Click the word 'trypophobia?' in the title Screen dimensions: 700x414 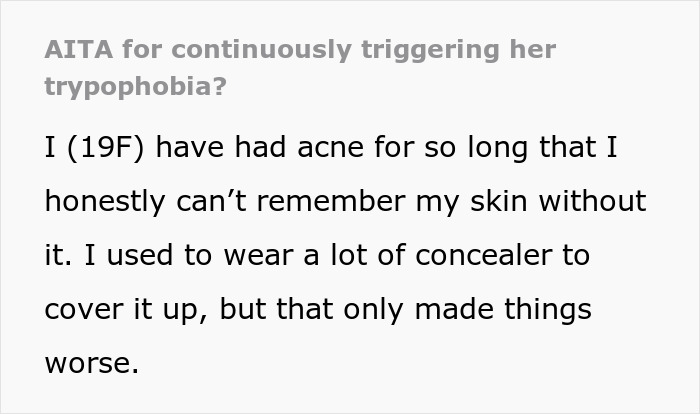136,87
